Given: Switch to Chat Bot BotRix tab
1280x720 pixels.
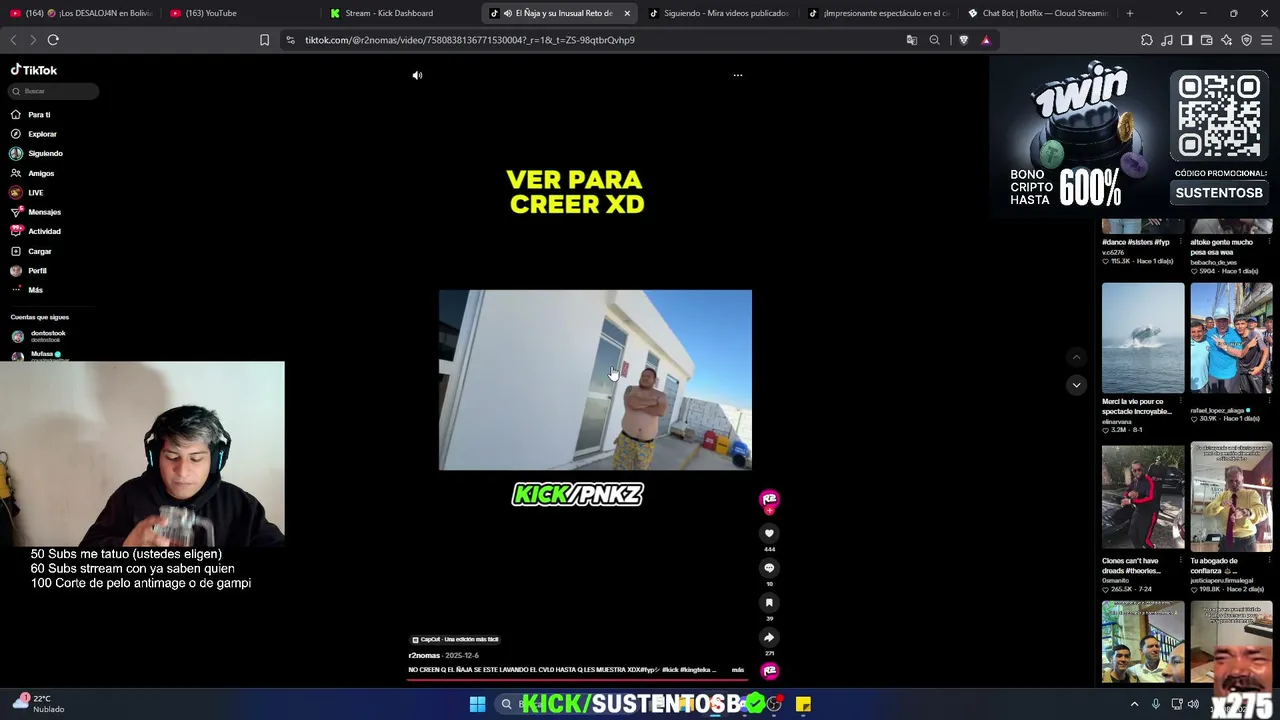Looking at the screenshot, I should 1039,13.
